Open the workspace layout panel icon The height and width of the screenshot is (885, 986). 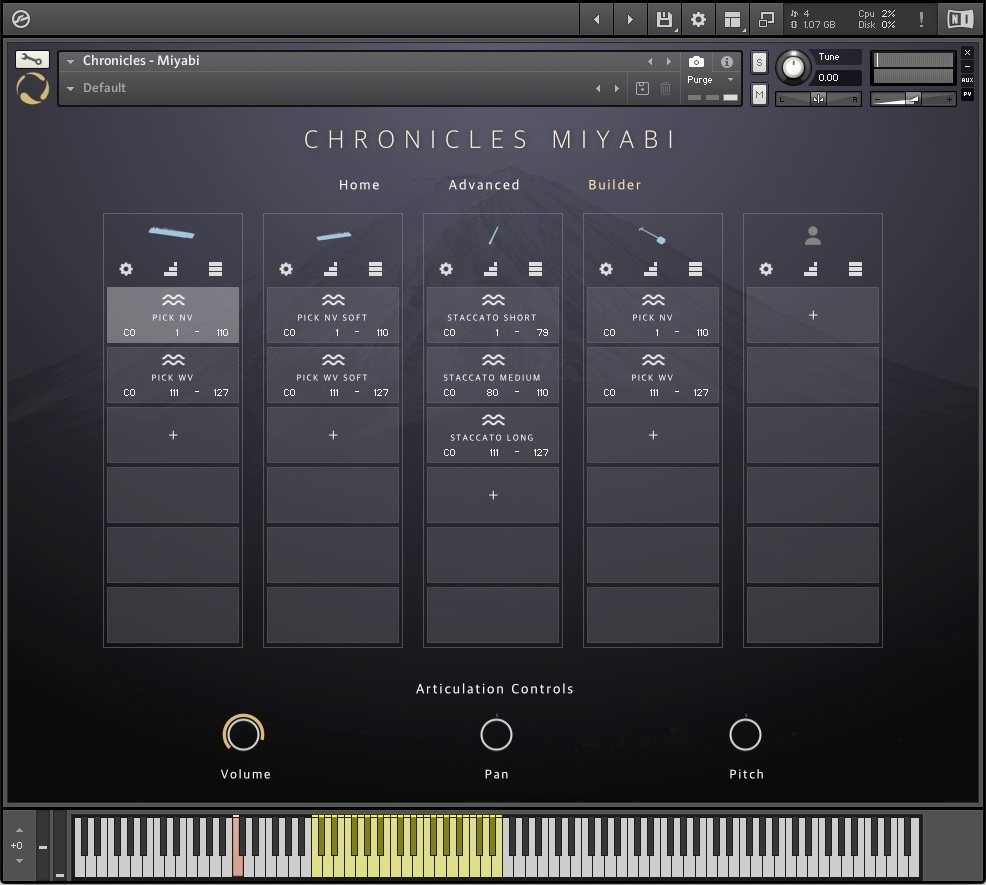point(732,19)
